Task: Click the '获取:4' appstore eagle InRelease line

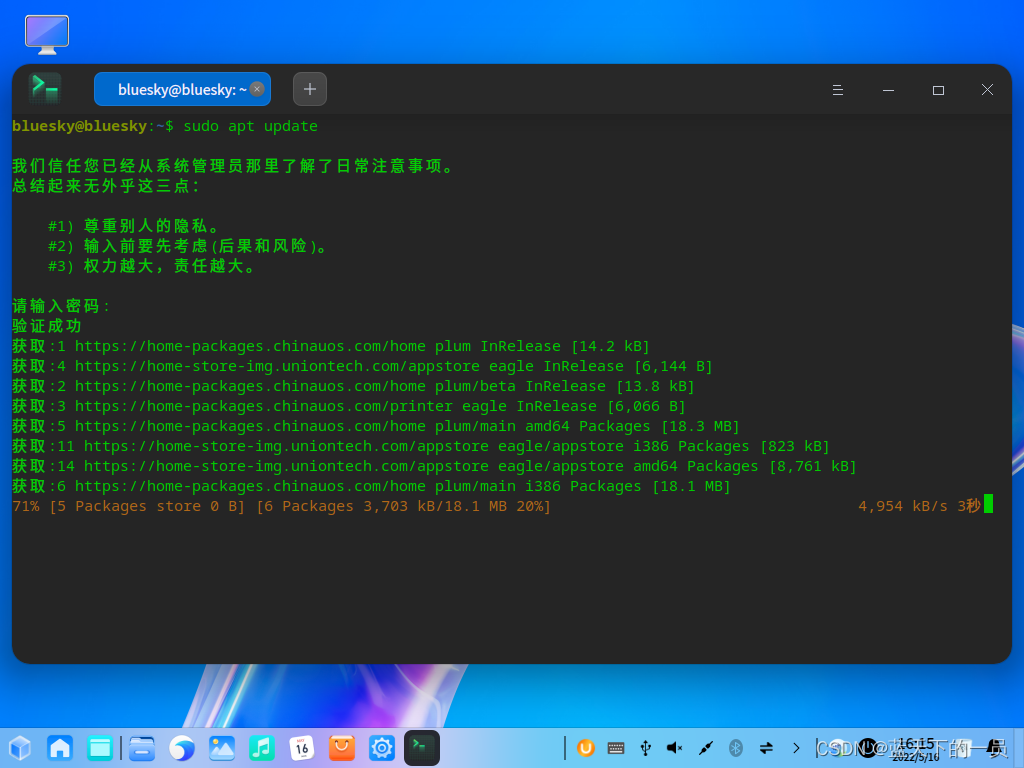Action: click(362, 366)
